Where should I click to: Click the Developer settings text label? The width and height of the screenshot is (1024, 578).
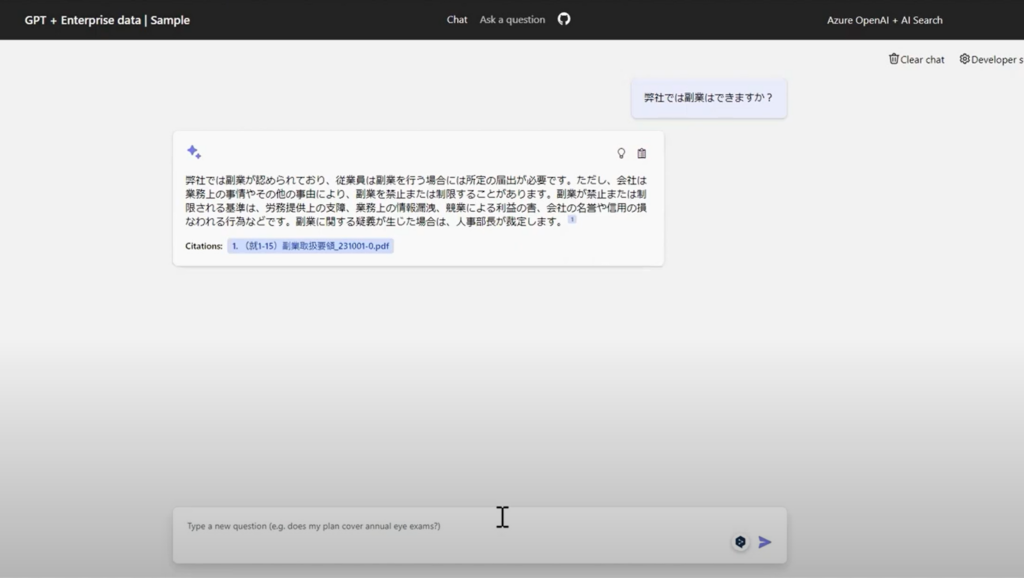pos(997,60)
